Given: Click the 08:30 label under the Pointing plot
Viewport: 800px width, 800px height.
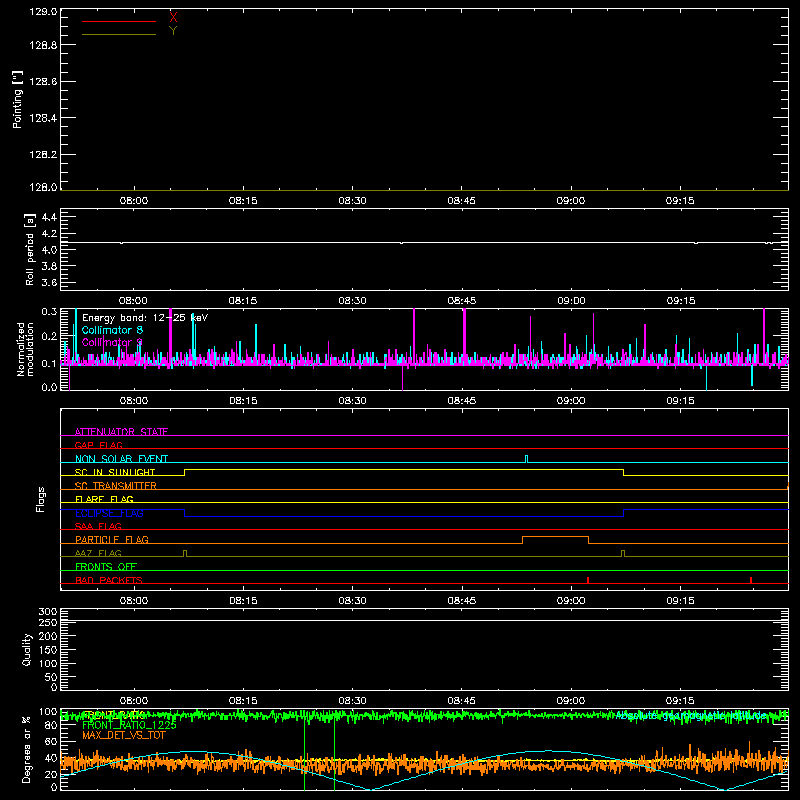Looking at the screenshot, I should coord(352,201).
